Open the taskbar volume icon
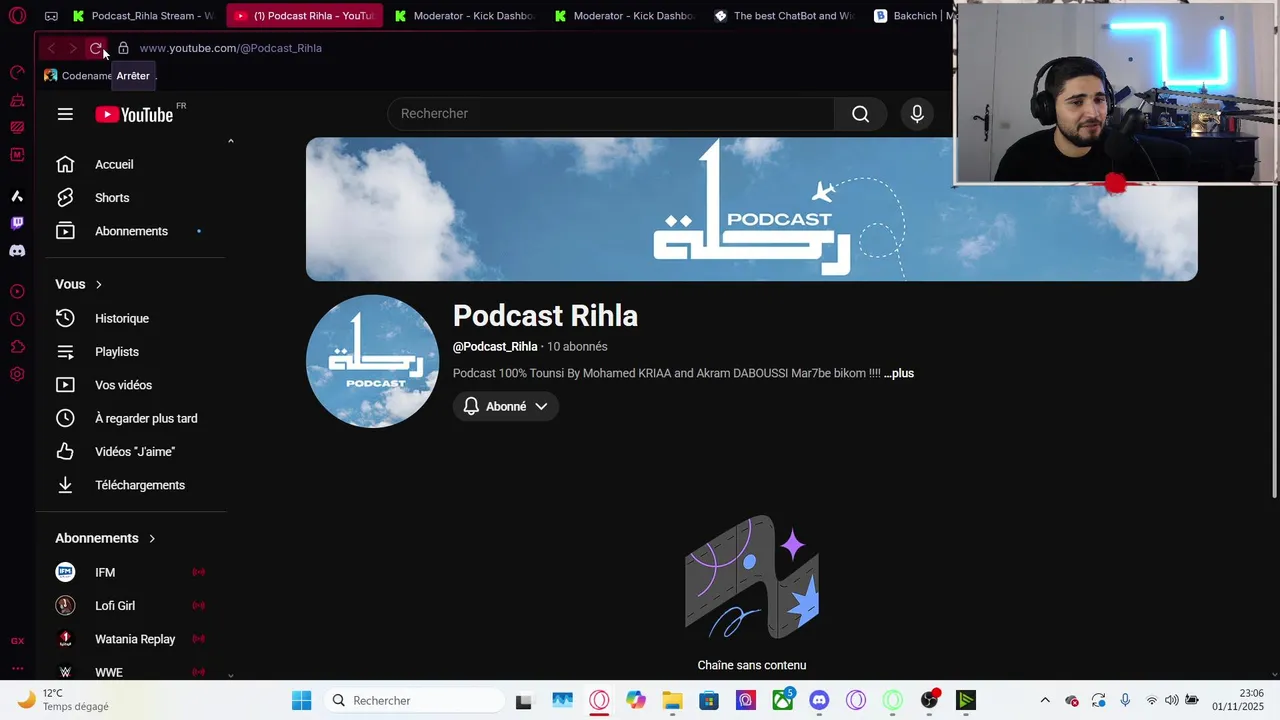 (x=1171, y=700)
